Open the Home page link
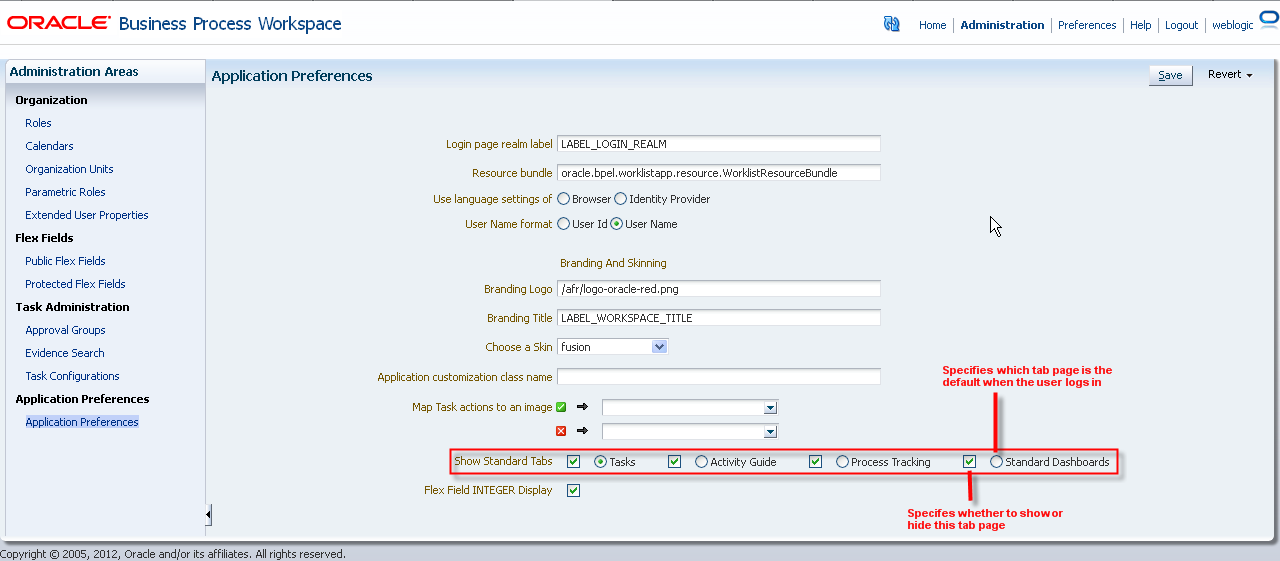 pyautogui.click(x=932, y=25)
